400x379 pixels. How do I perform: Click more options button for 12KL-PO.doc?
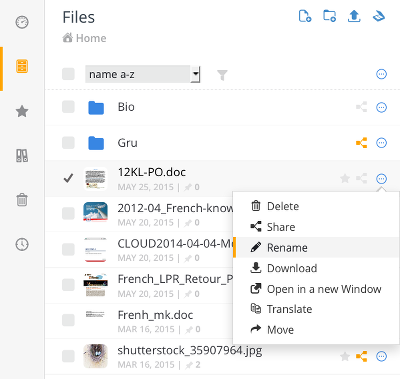(x=381, y=179)
